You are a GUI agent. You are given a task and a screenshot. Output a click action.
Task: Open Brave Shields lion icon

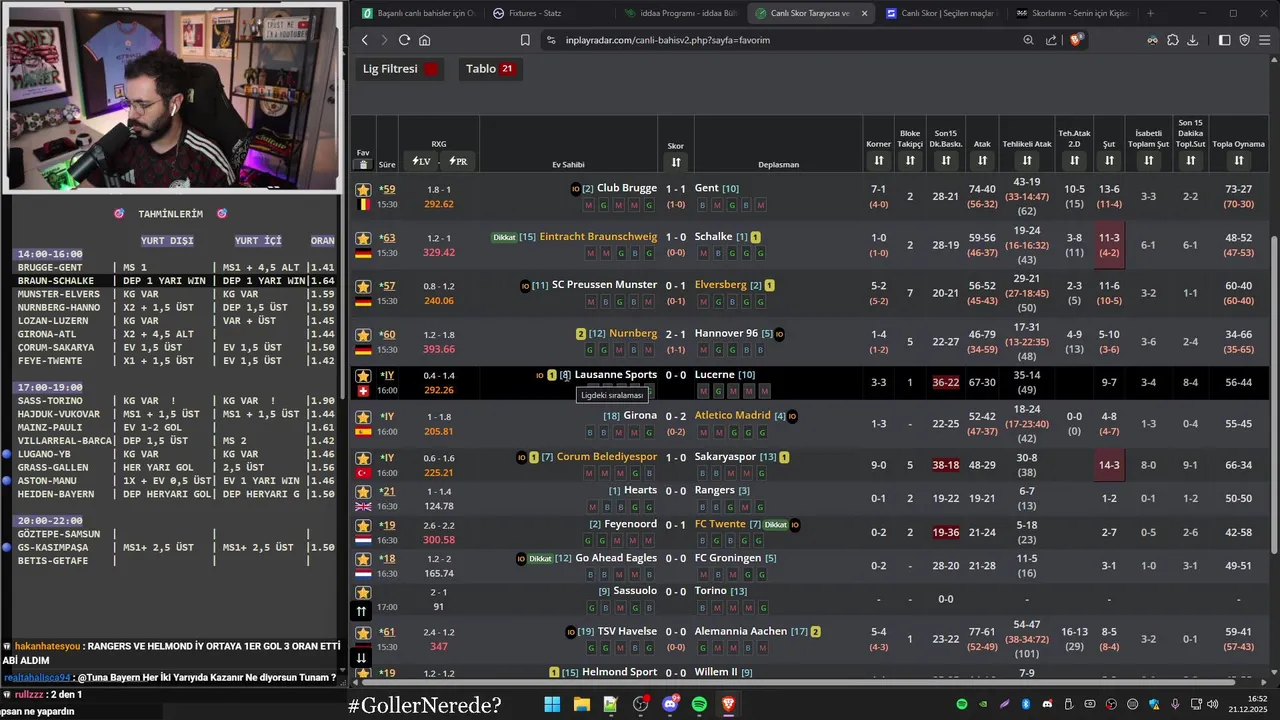coord(1076,40)
